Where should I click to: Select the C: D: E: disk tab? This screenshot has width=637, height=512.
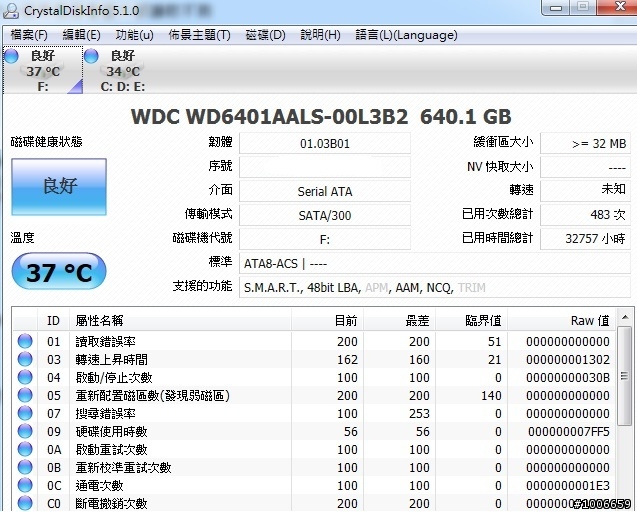pyautogui.click(x=123, y=71)
